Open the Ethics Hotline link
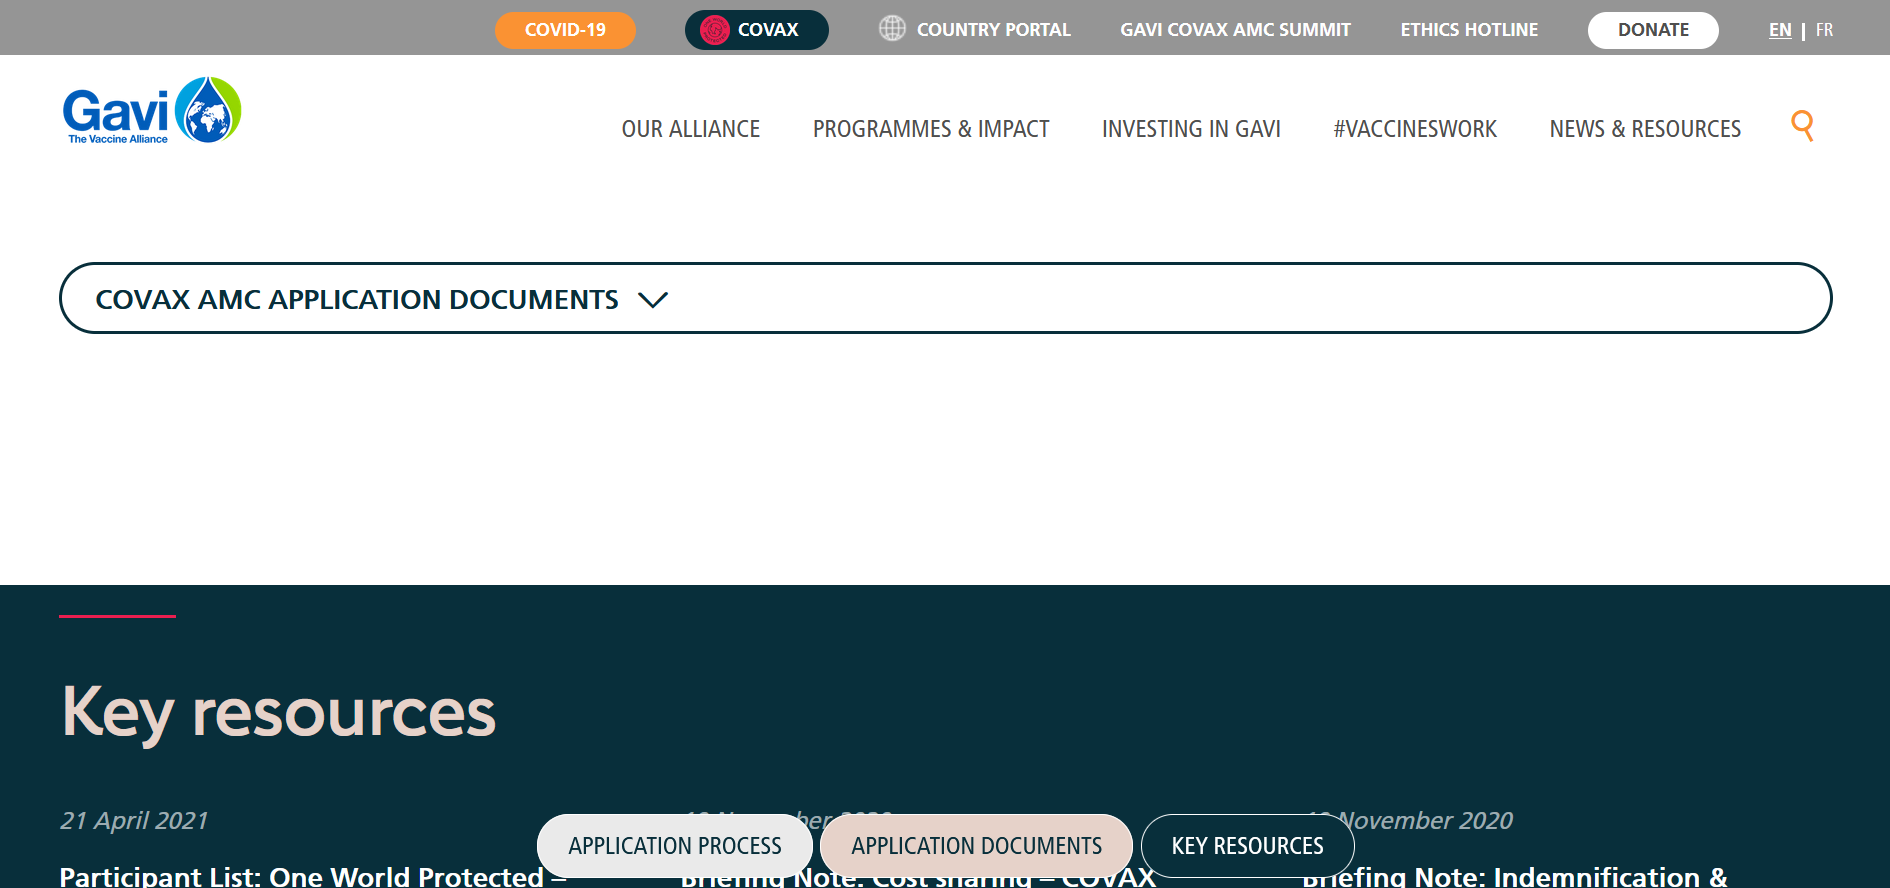This screenshot has height=888, width=1890. pyautogui.click(x=1469, y=30)
